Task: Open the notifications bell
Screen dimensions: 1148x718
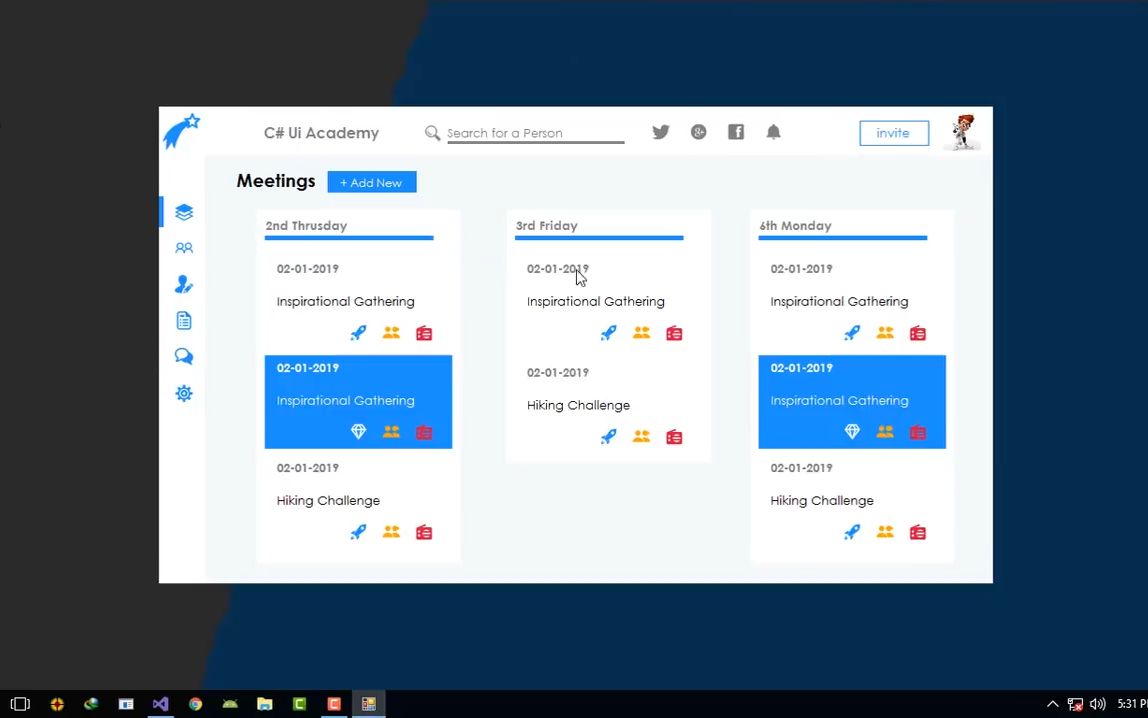Action: (773, 132)
